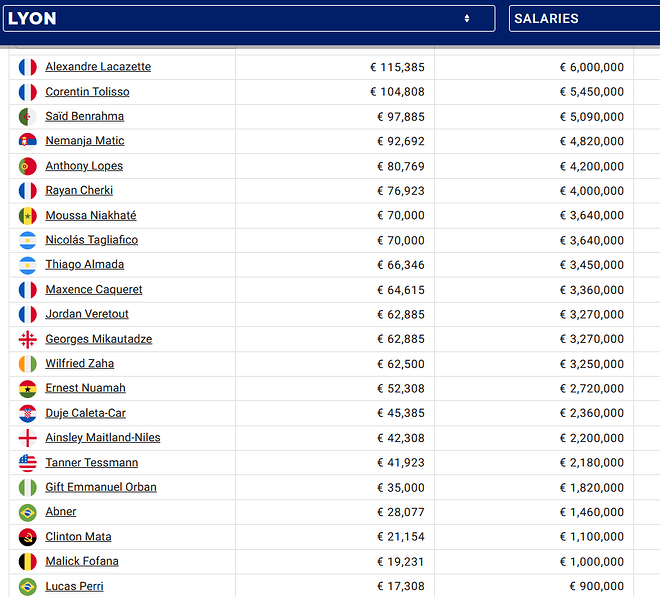Click the France flag beside Corentin Tolisso
The image size is (660, 597).
(x=28, y=92)
